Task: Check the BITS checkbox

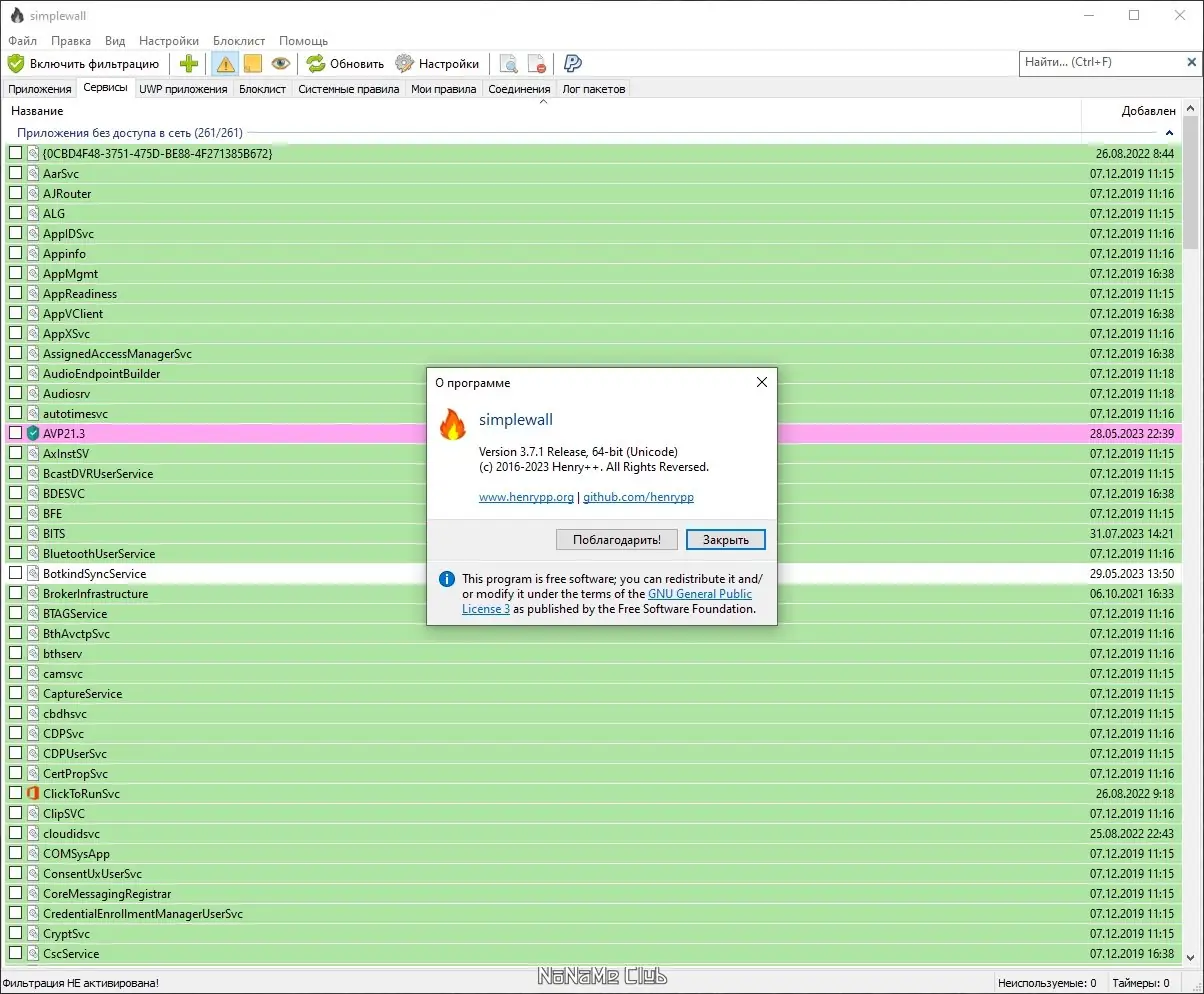Action: pos(15,533)
